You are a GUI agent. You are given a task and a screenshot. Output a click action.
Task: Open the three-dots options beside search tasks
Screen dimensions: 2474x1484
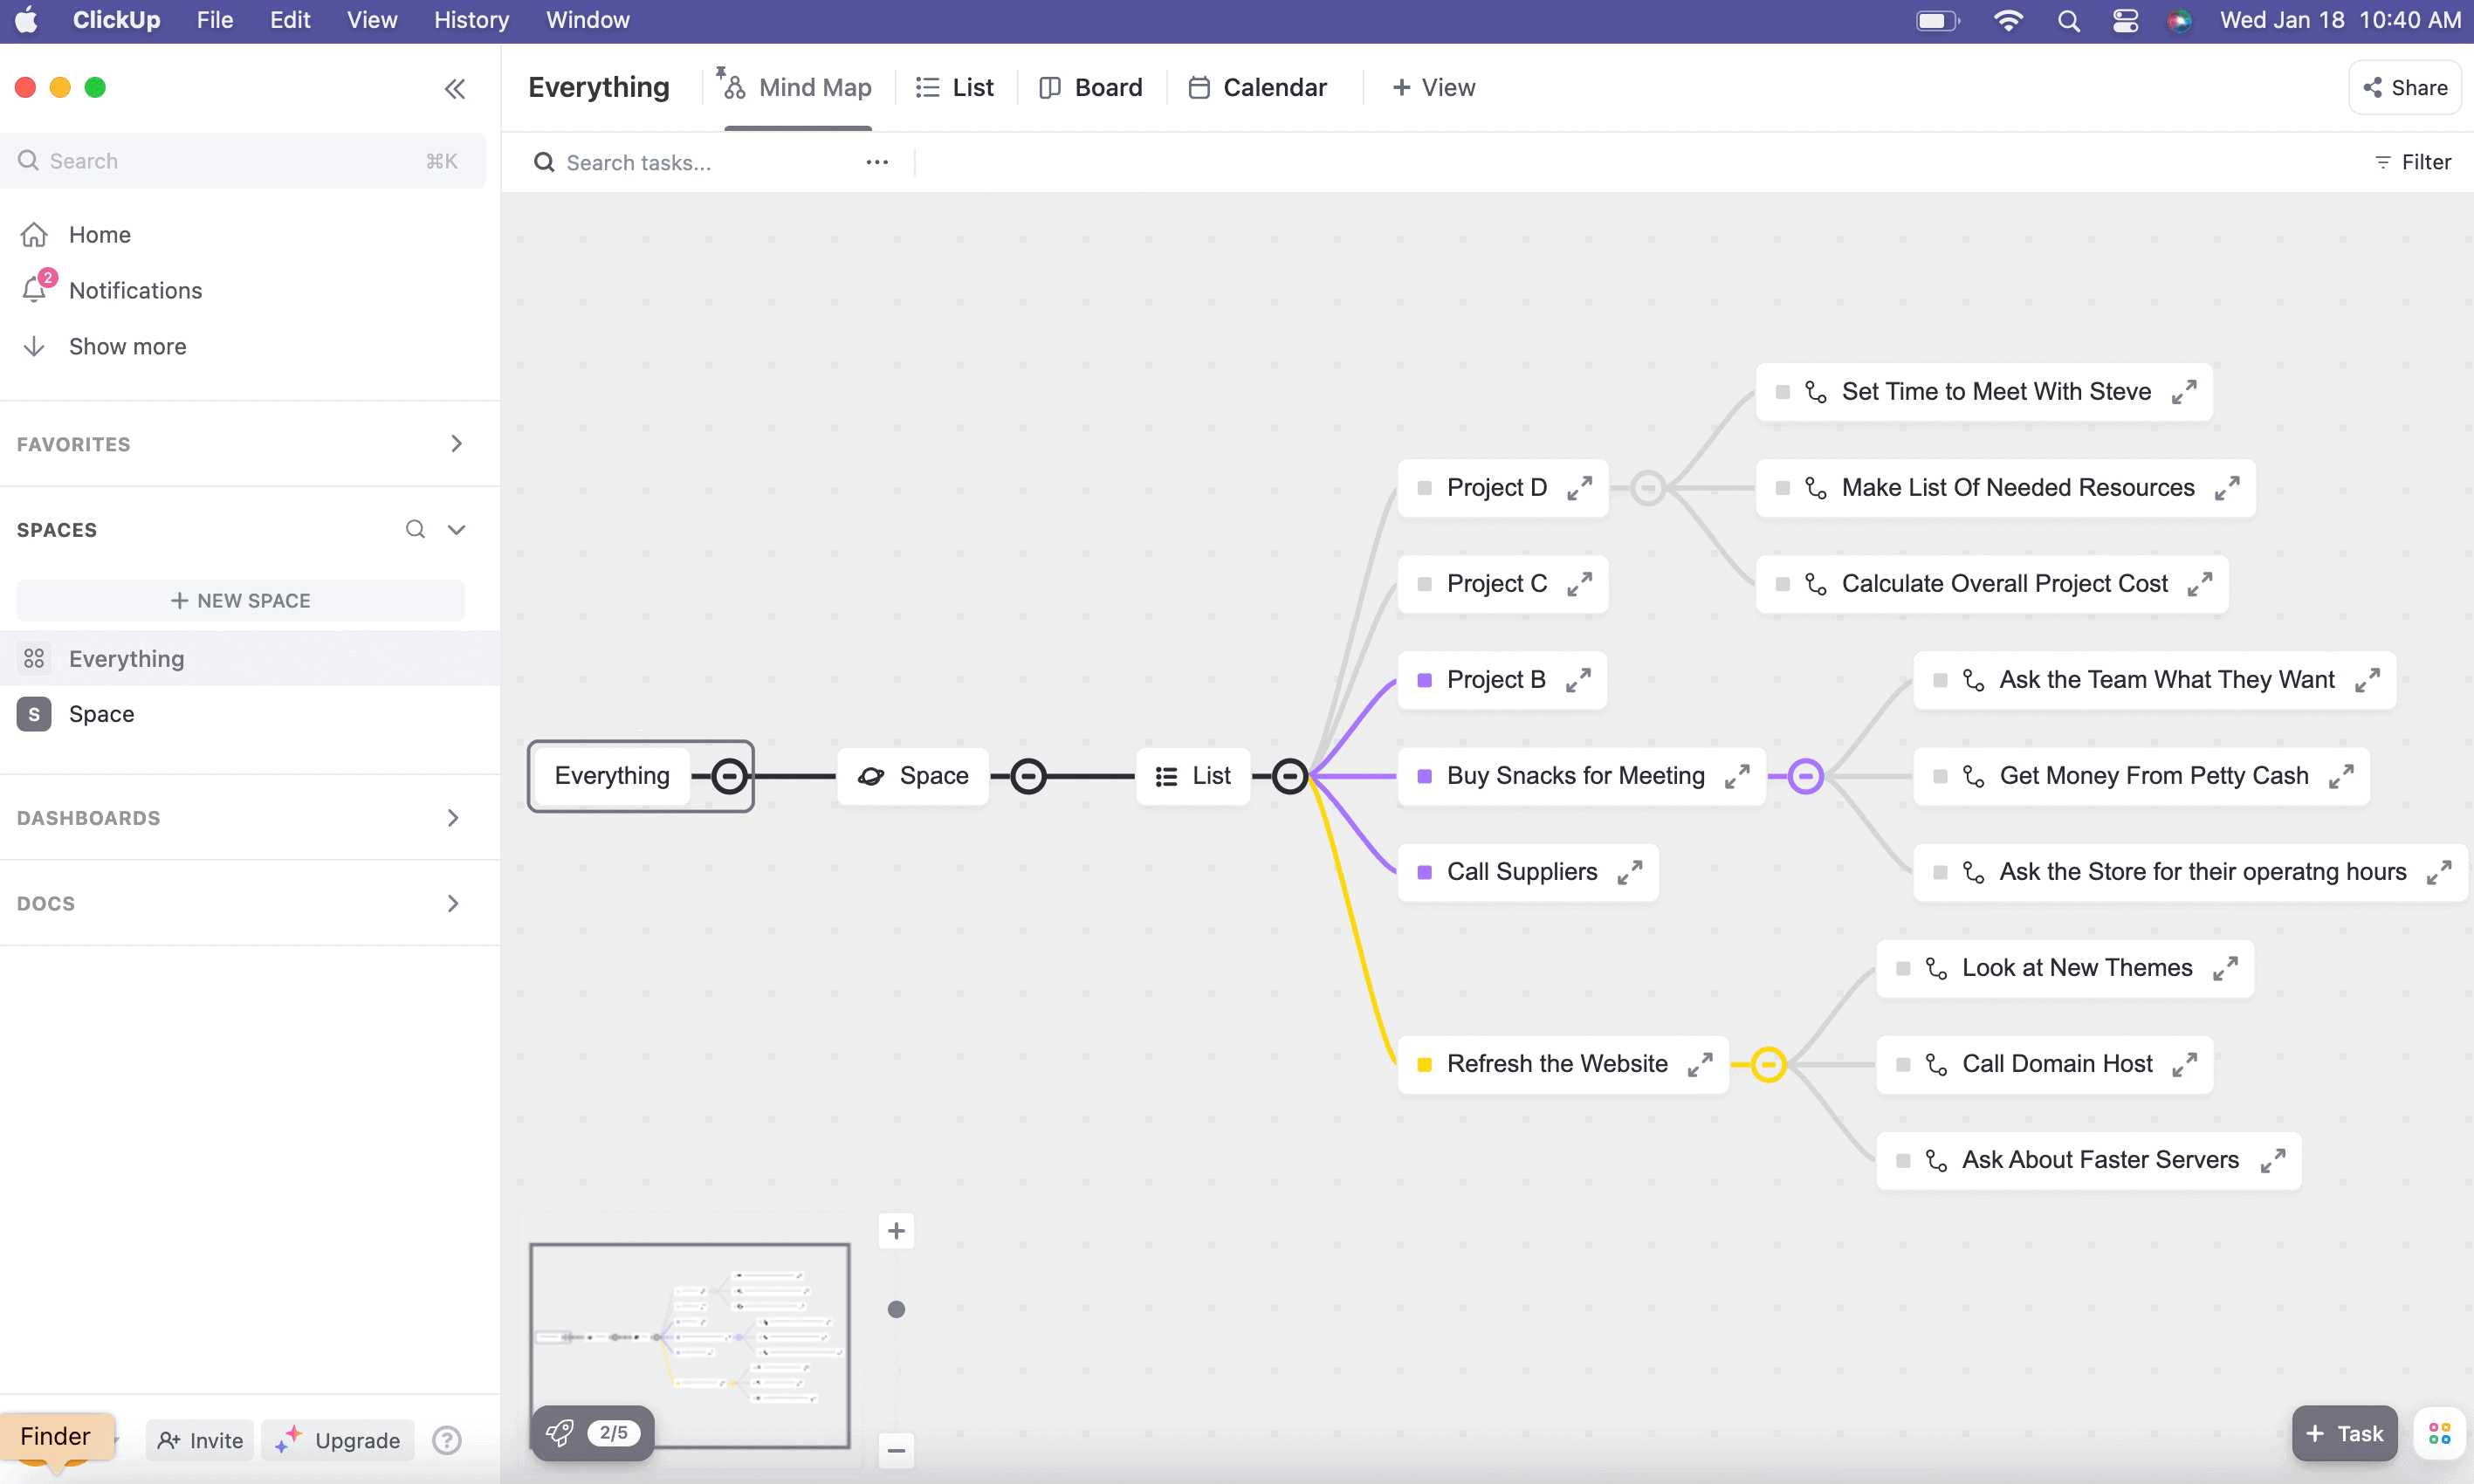(877, 162)
